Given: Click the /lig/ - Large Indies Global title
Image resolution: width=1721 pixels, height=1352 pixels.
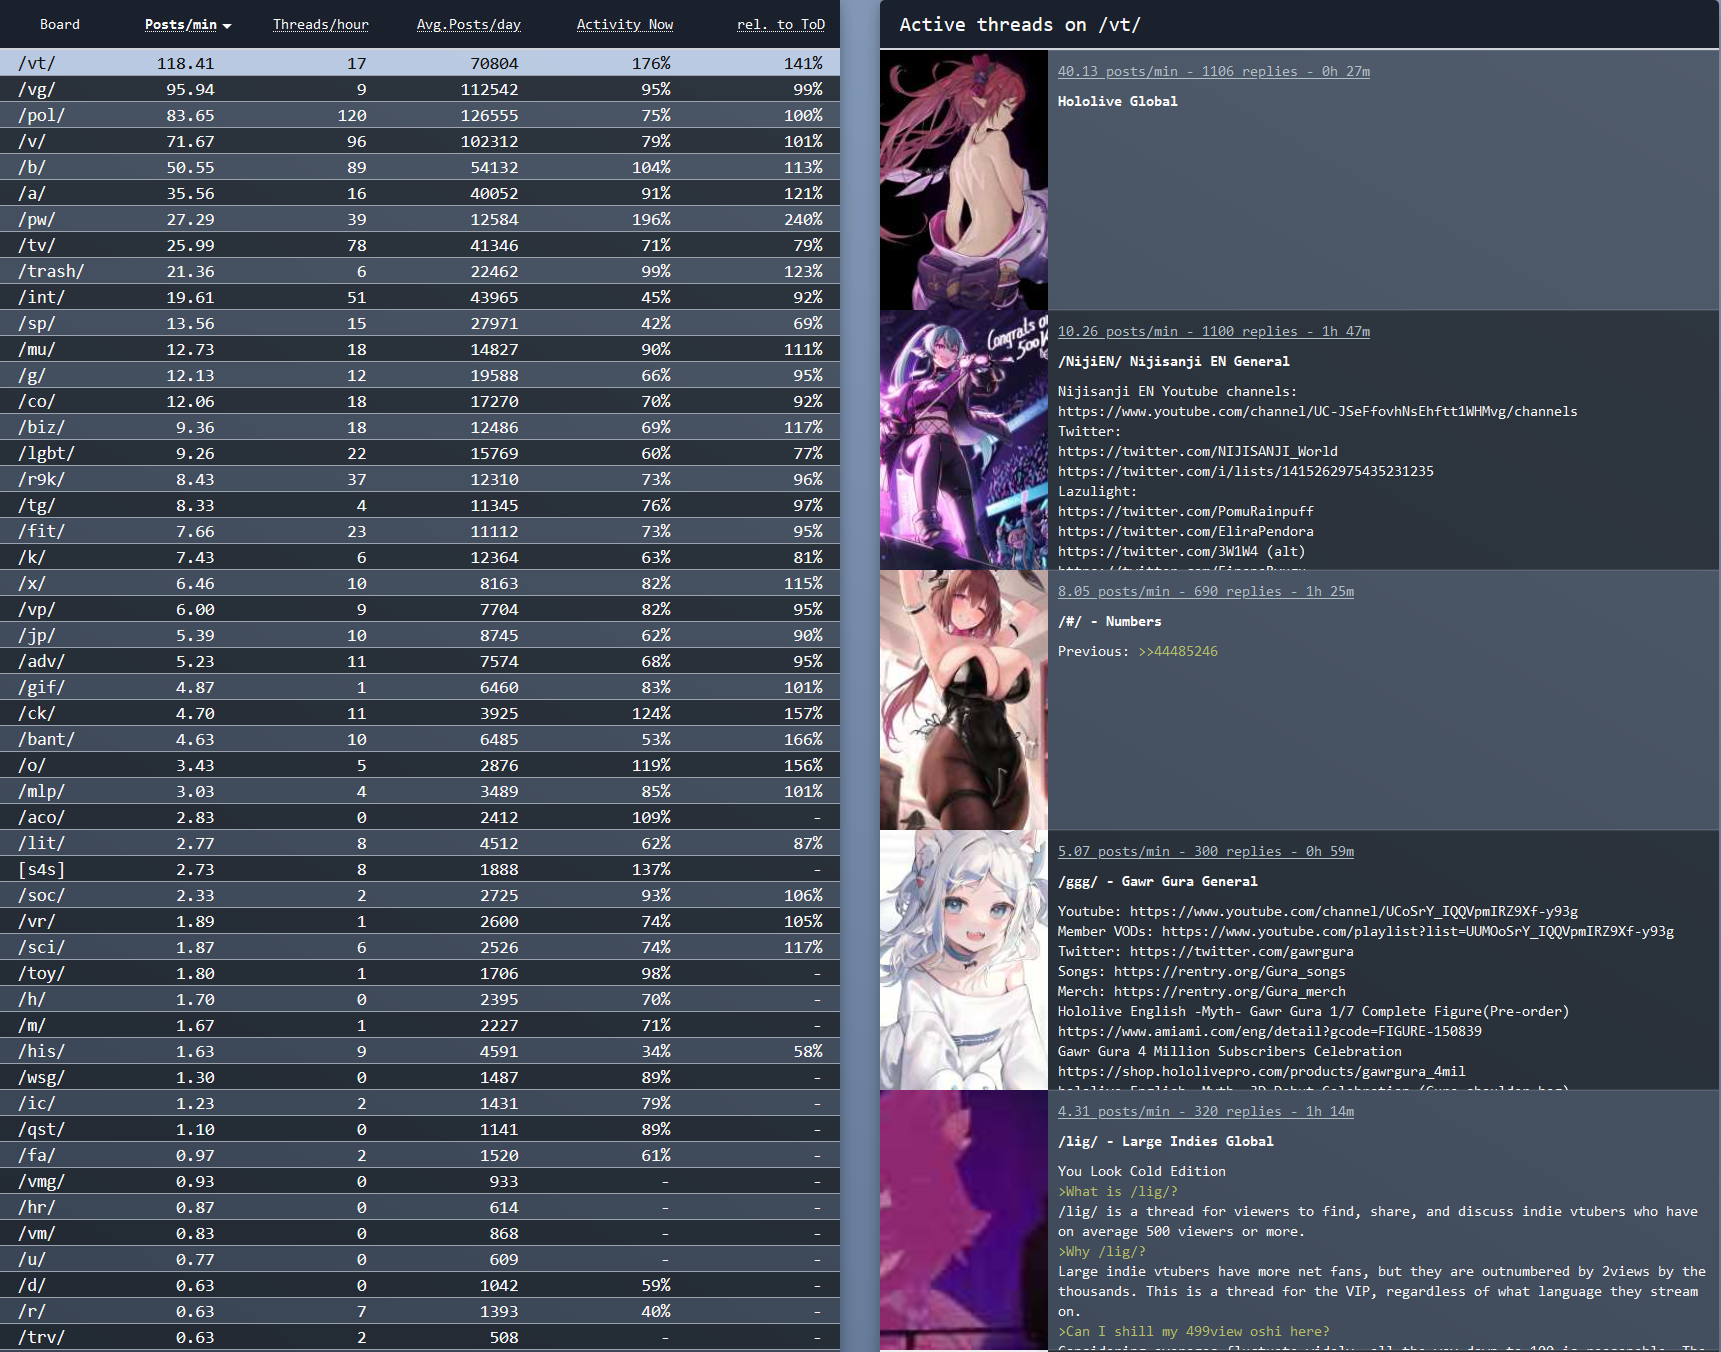Looking at the screenshot, I should click(1166, 1141).
